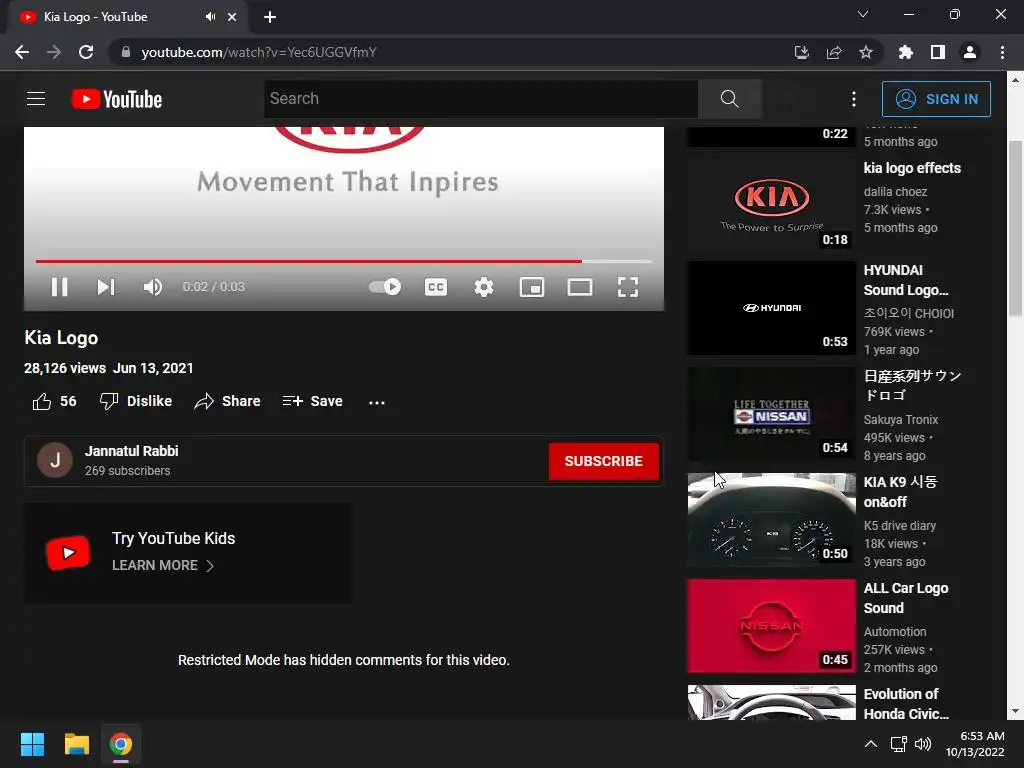Open the 6:53 AM clock calendar

click(x=975, y=744)
